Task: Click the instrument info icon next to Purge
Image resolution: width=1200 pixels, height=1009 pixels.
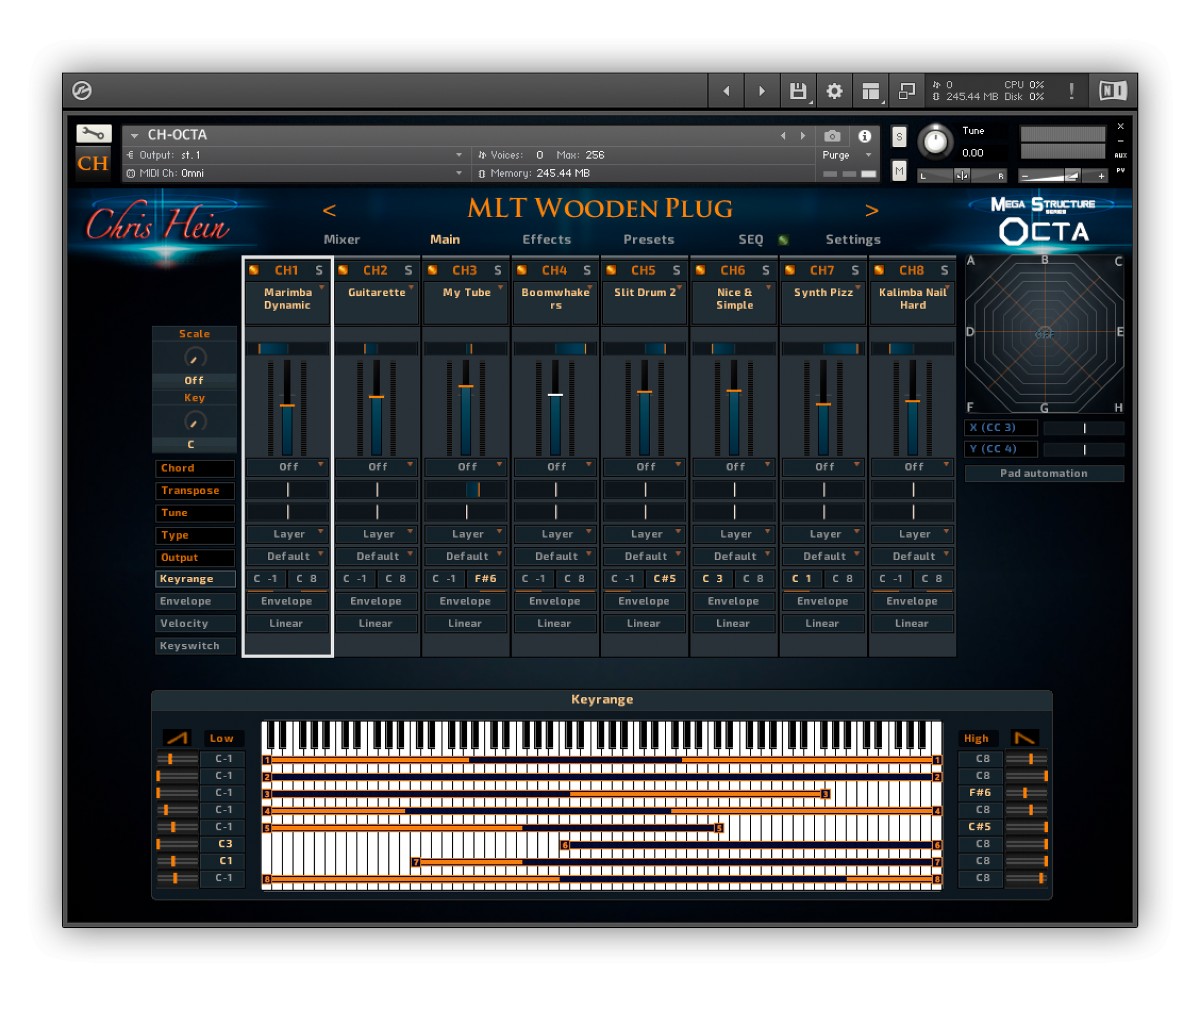Action: coord(864,138)
